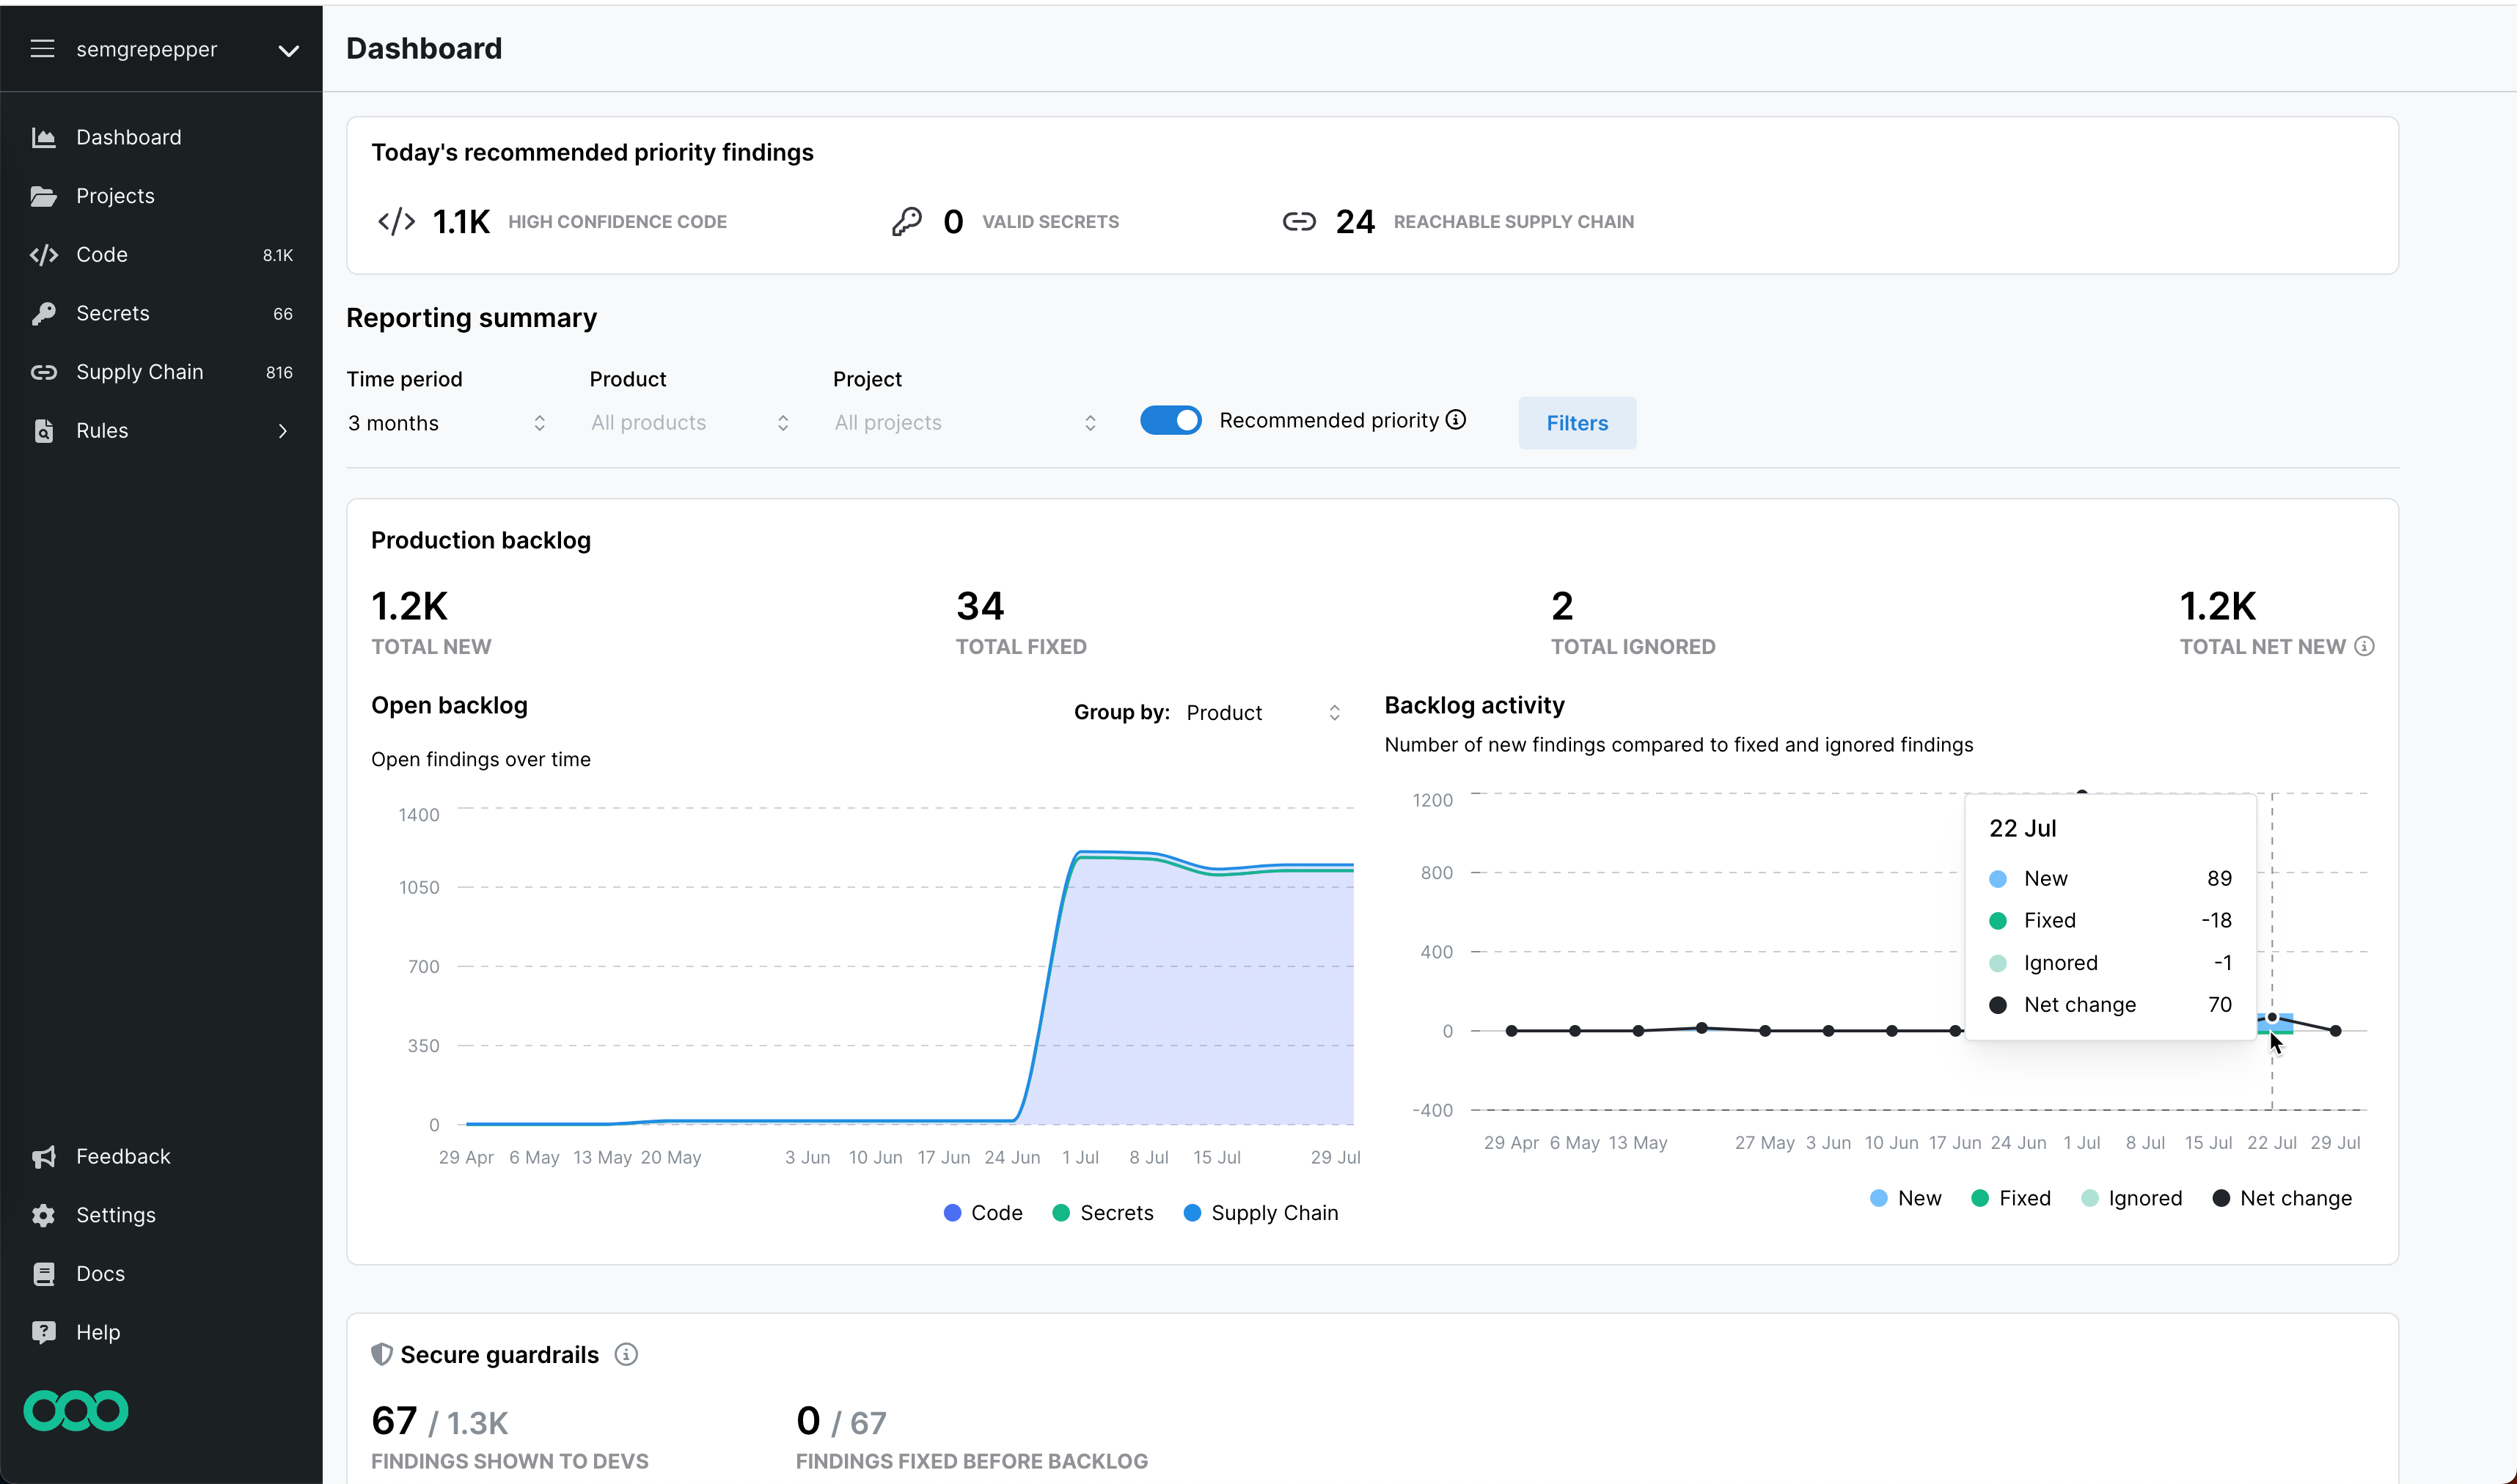Open the Time period 3 months dropdown

[x=447, y=423]
